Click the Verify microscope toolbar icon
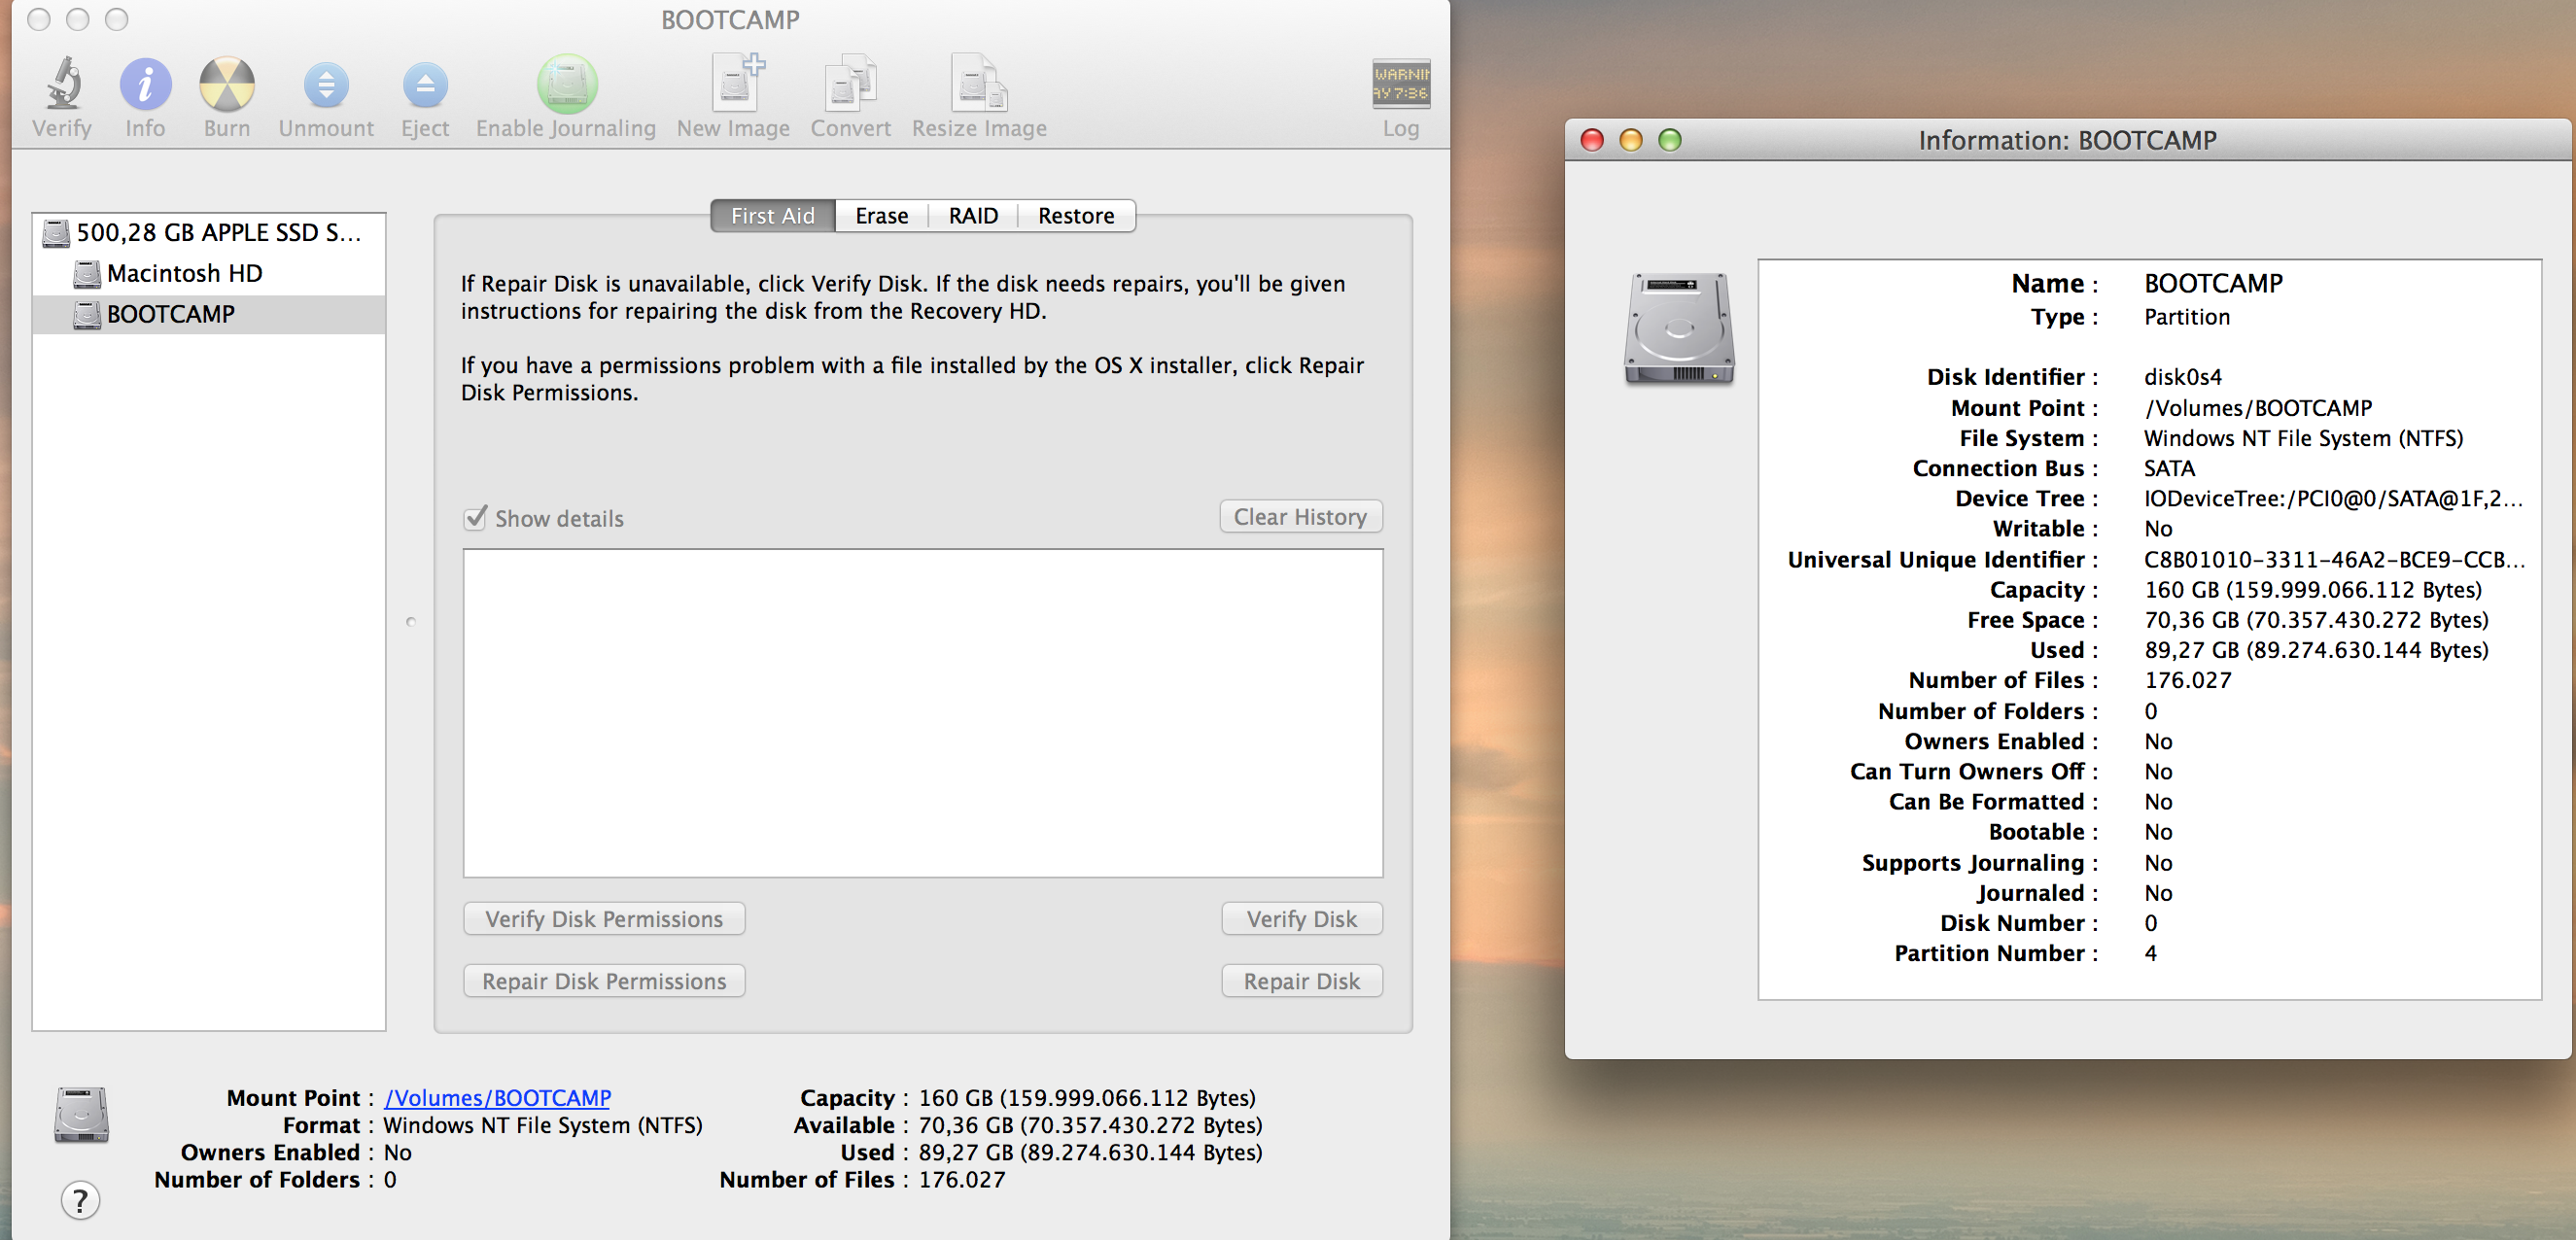Image resolution: width=2576 pixels, height=1240 pixels. click(62, 85)
